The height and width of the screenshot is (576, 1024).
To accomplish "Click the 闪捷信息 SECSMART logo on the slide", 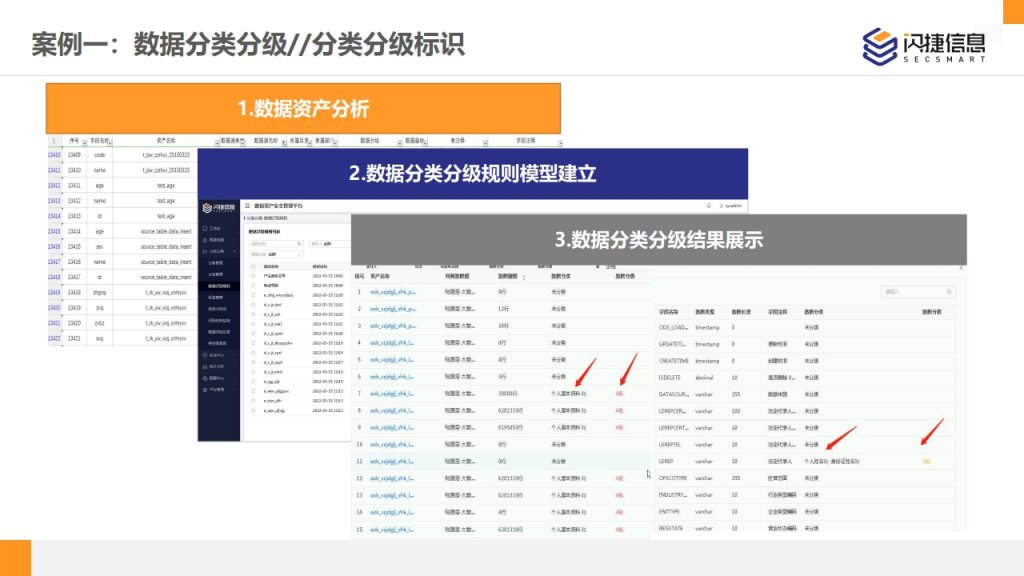I will tap(924, 46).
